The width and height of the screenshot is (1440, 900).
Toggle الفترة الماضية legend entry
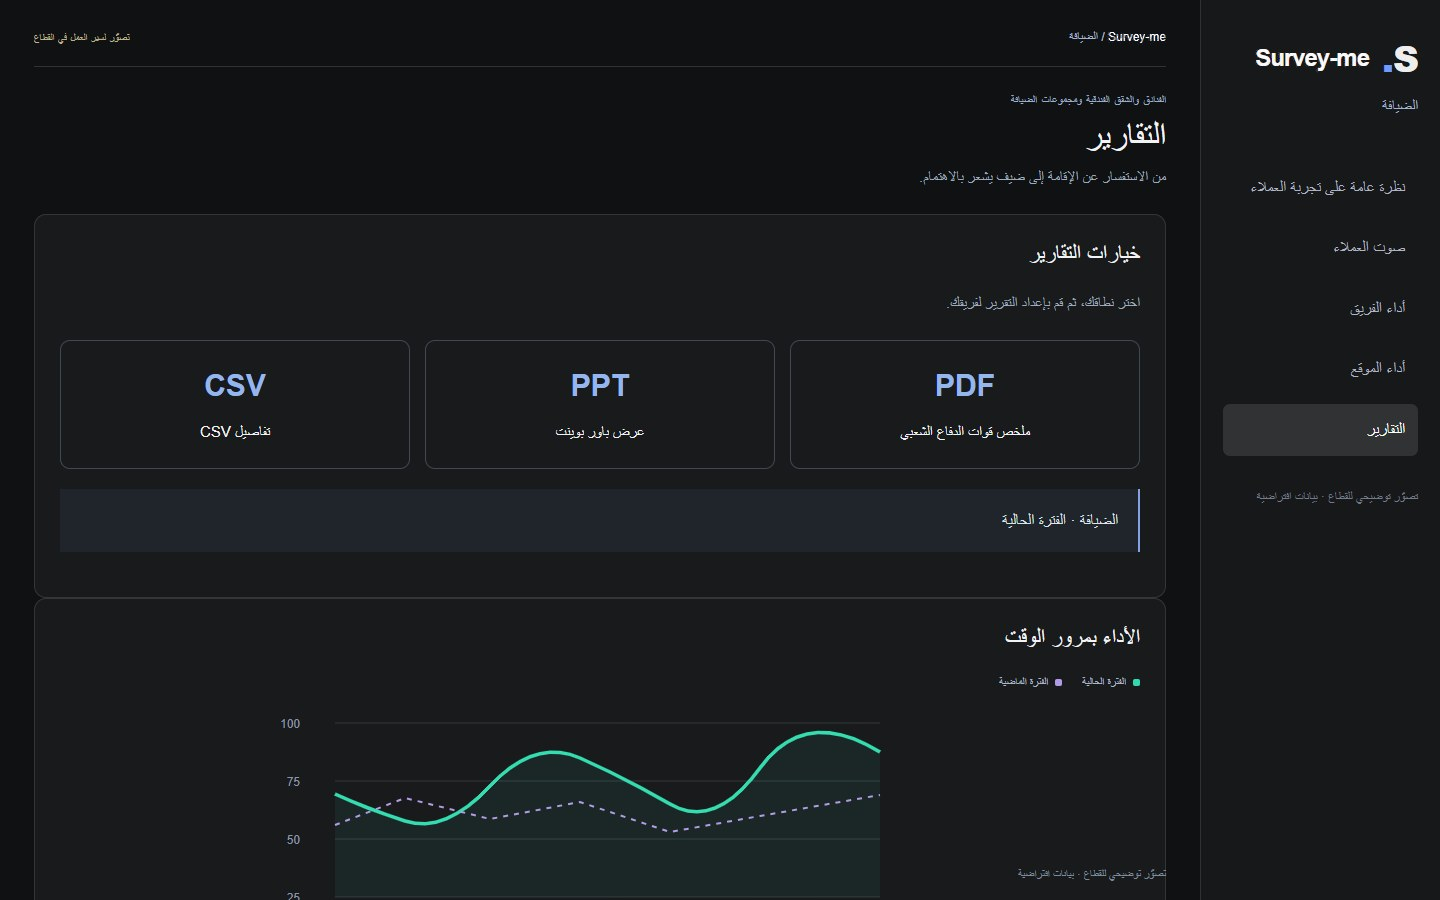click(1030, 682)
